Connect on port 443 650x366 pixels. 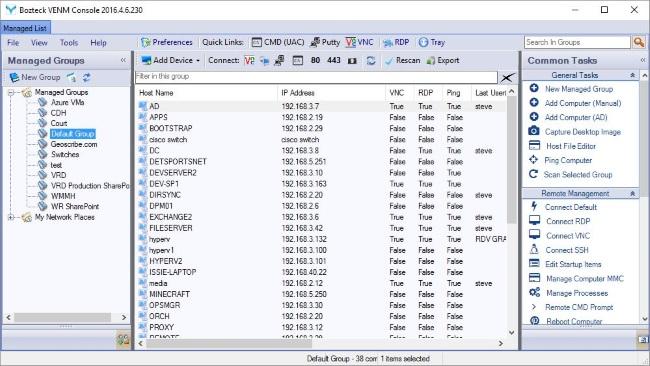334,61
